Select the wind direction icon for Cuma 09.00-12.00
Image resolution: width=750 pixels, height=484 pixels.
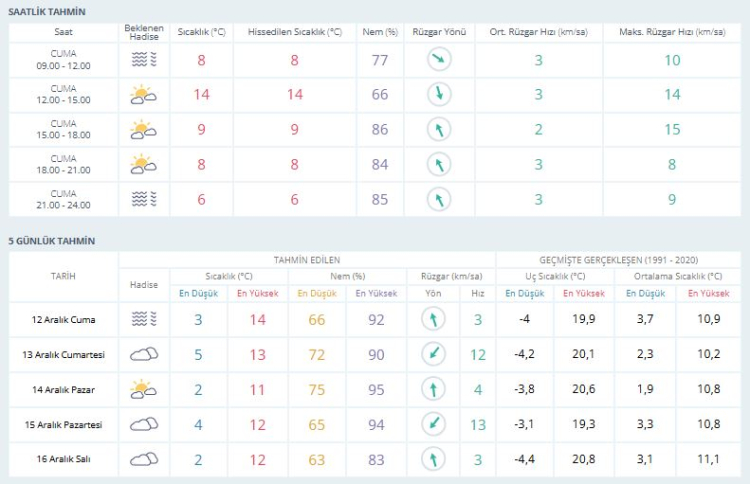(438, 60)
